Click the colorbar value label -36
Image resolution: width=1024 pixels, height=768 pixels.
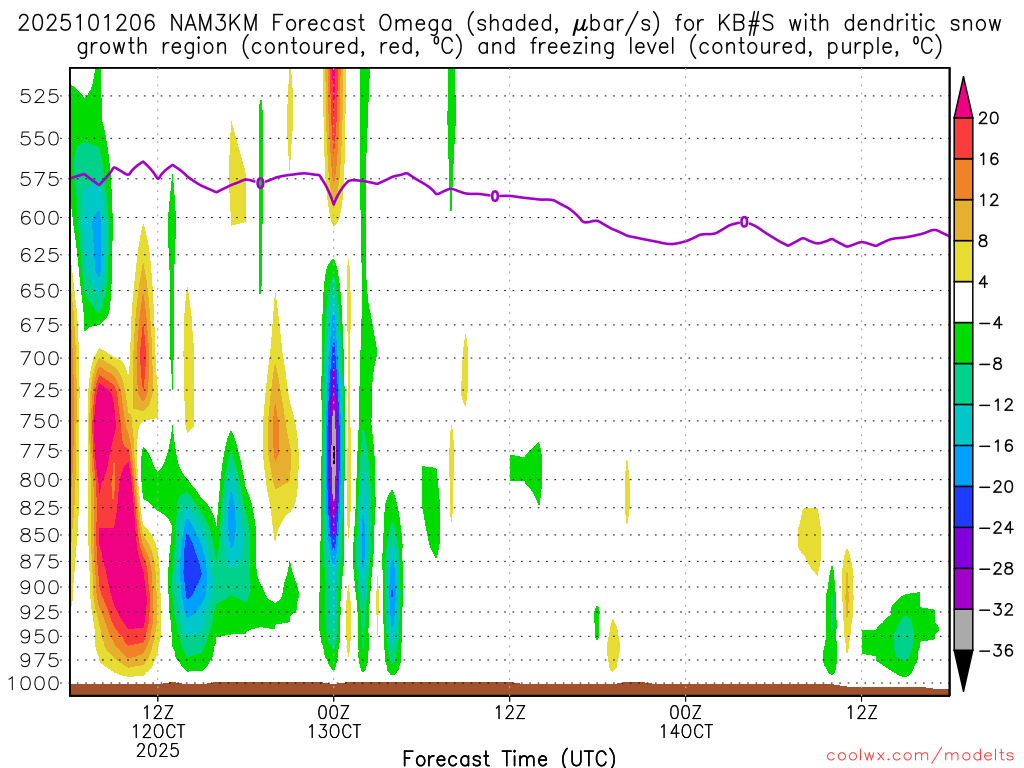[995, 650]
